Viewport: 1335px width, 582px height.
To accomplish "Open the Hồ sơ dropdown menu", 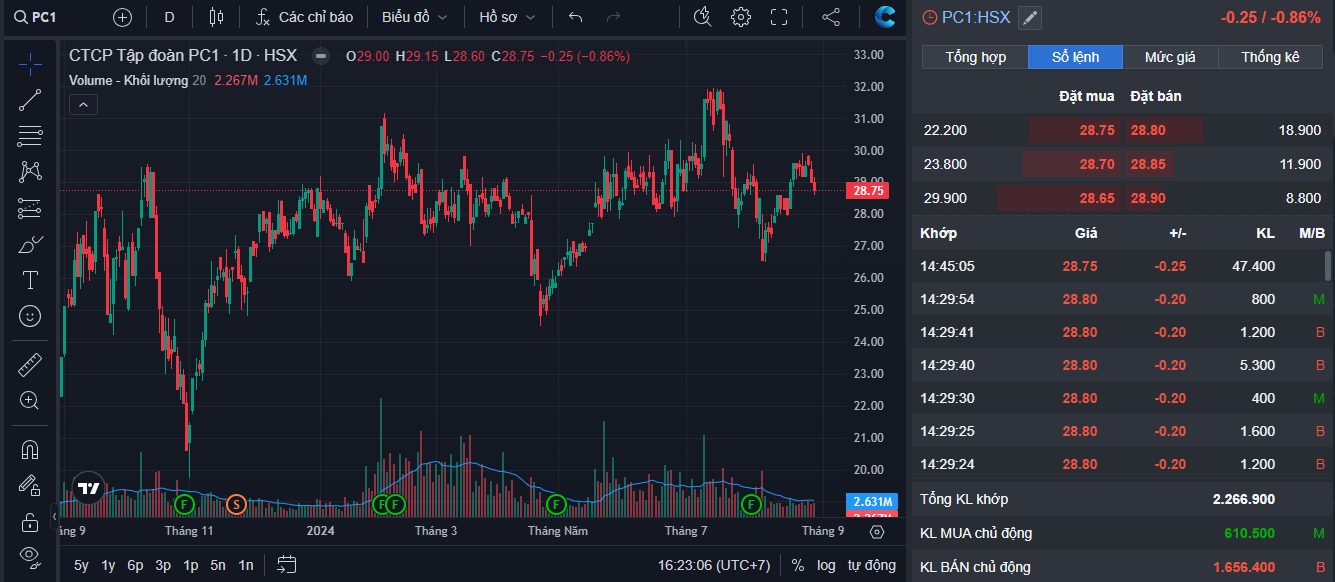I will pos(507,17).
